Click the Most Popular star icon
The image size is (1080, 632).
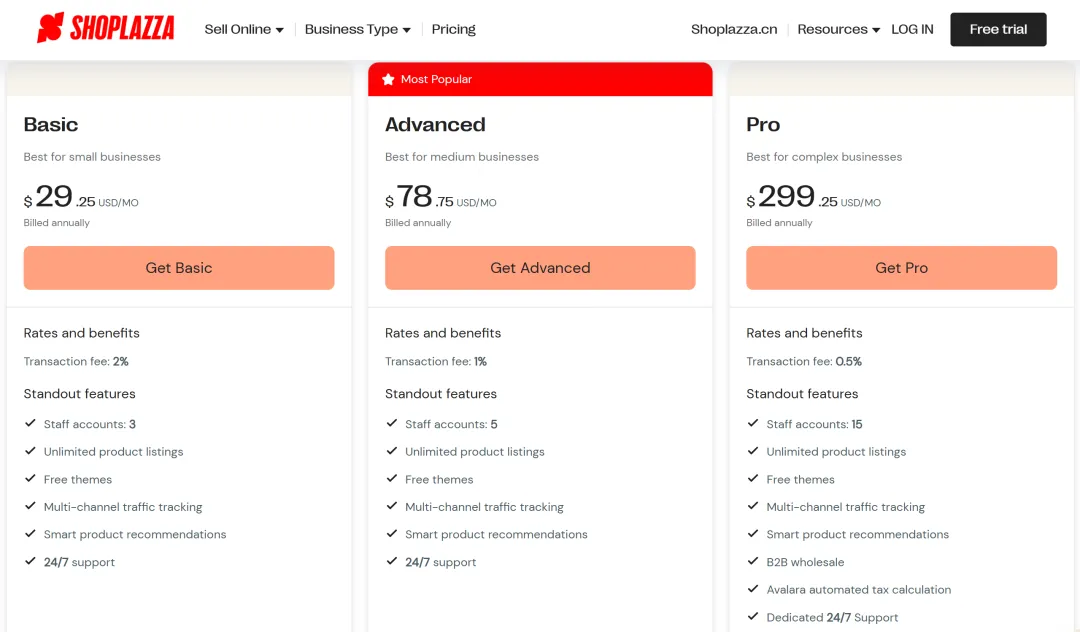(x=388, y=80)
